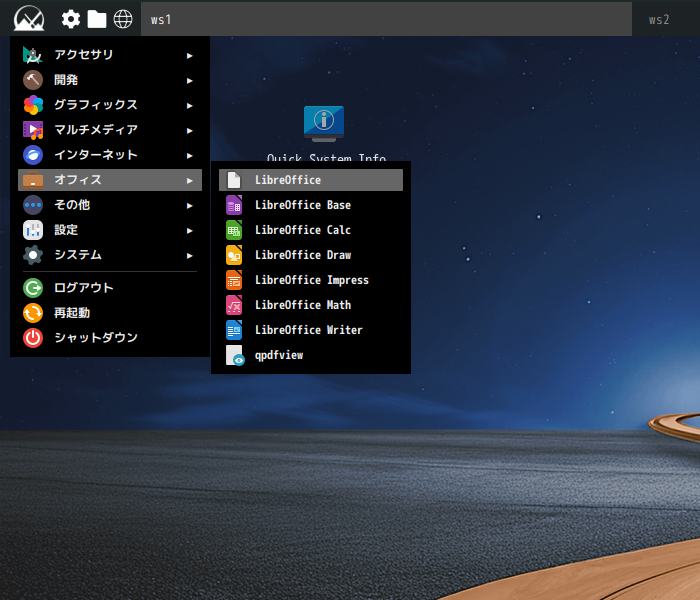
Task: Click the その他 three-dots icon
Action: (x=33, y=205)
